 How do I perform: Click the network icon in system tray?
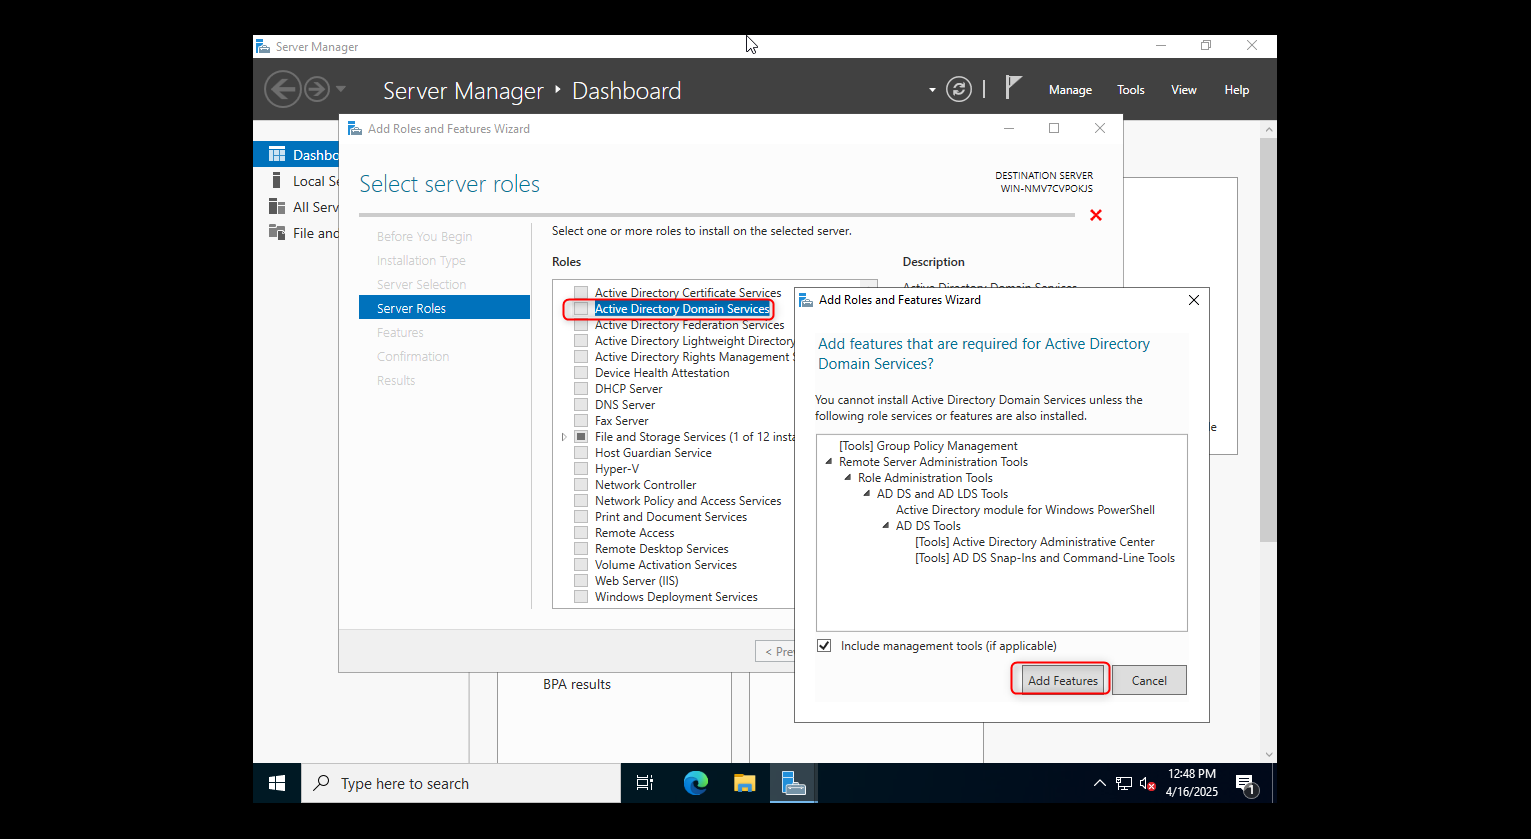tap(1124, 783)
